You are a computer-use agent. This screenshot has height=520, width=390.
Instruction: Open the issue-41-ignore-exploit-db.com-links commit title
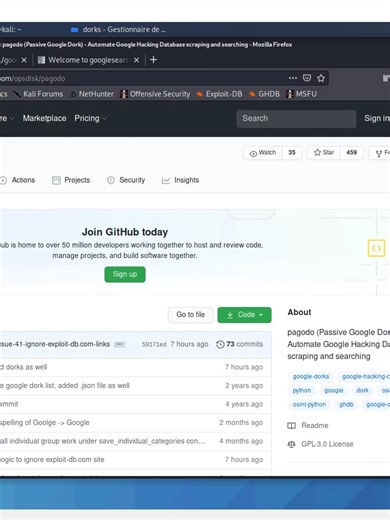[55, 344]
